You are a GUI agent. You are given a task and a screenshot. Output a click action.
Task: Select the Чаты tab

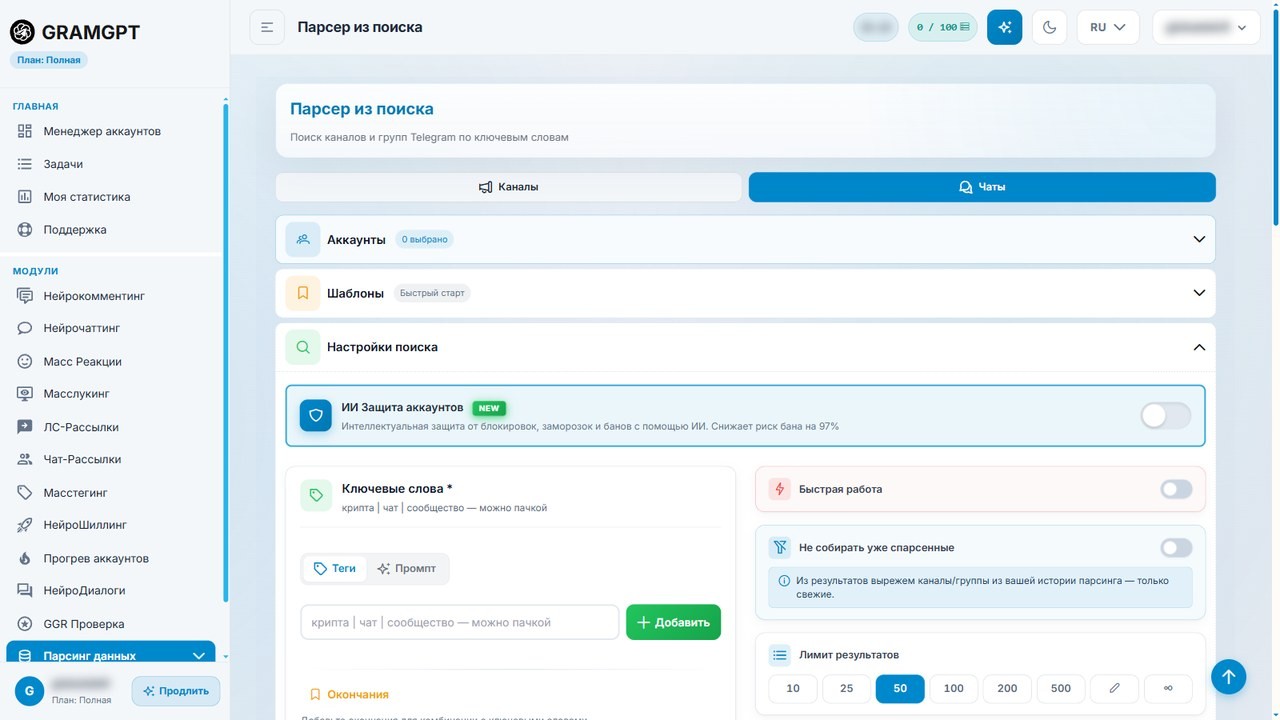[x=982, y=187]
